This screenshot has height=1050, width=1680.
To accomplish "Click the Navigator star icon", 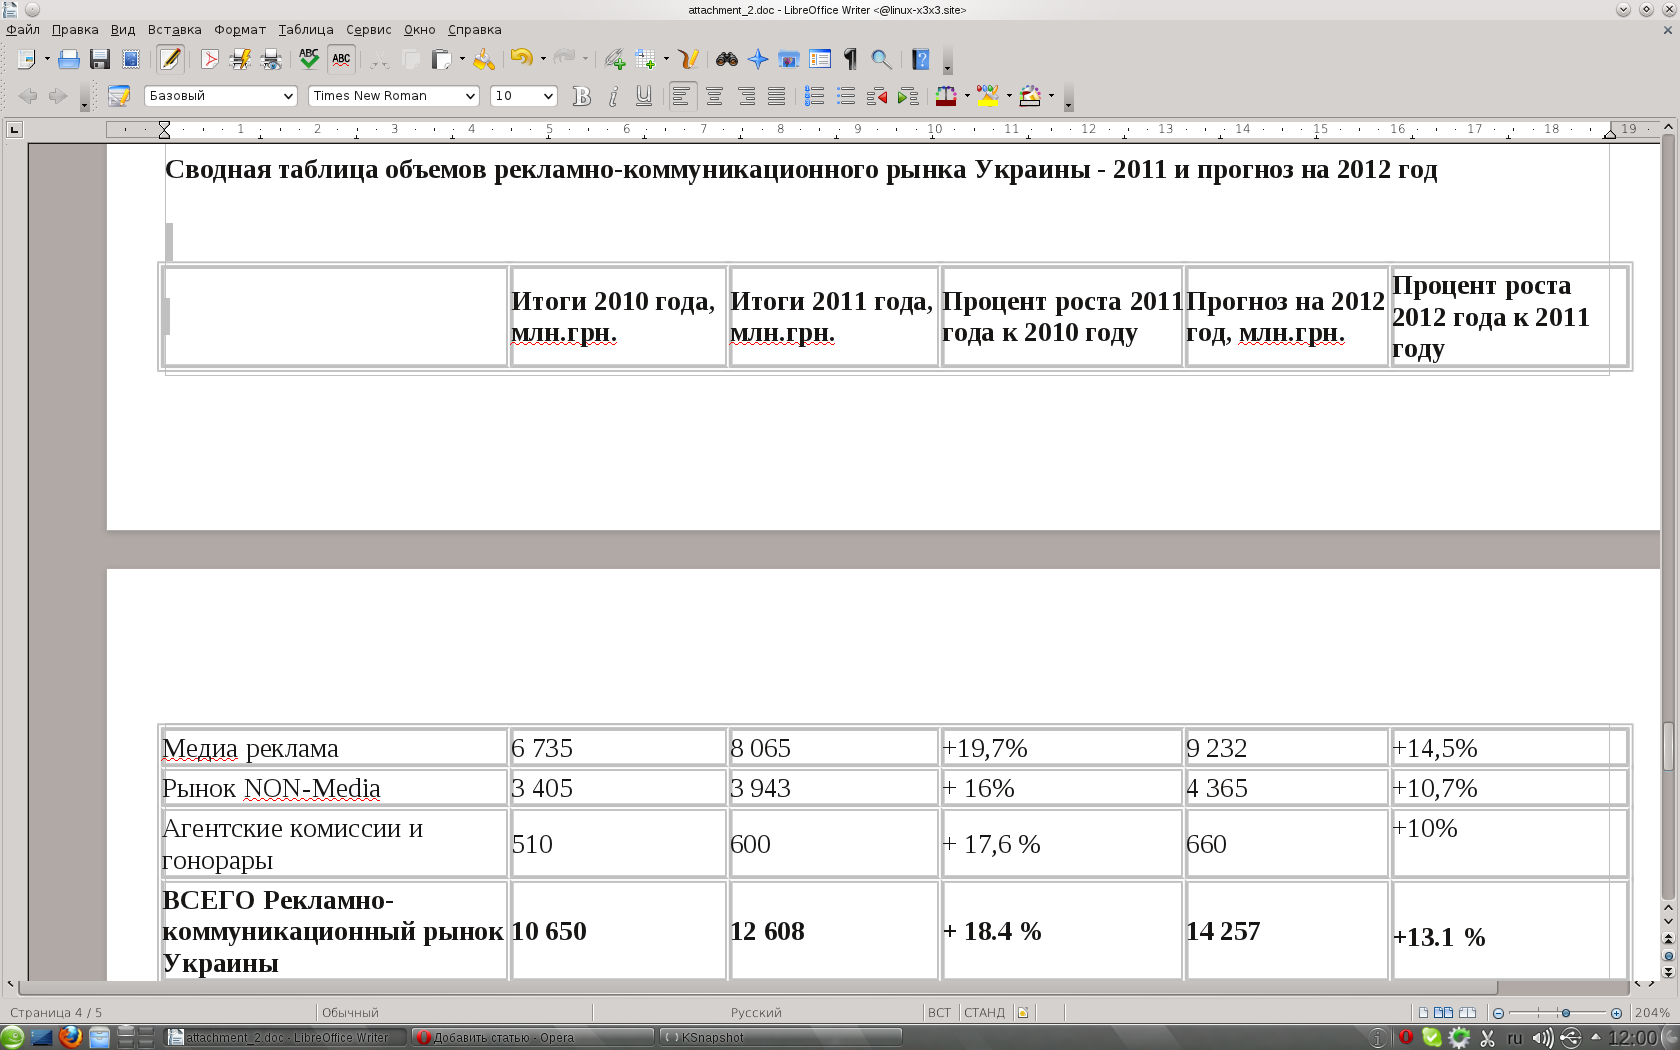I will (758, 60).
